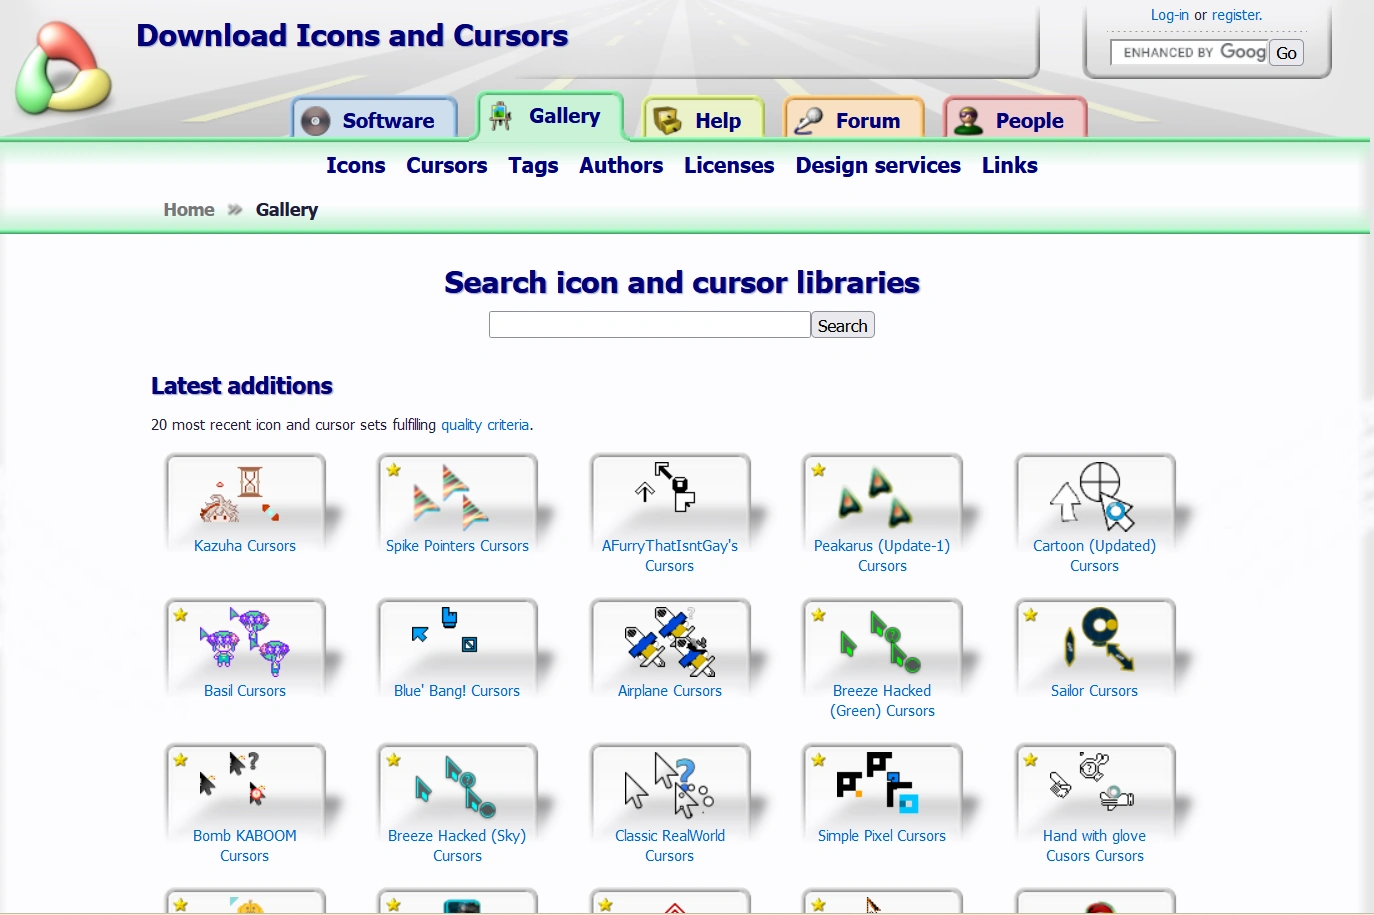Click the person icon on the People tab
Screen dimensions: 1374x915
coord(967,120)
